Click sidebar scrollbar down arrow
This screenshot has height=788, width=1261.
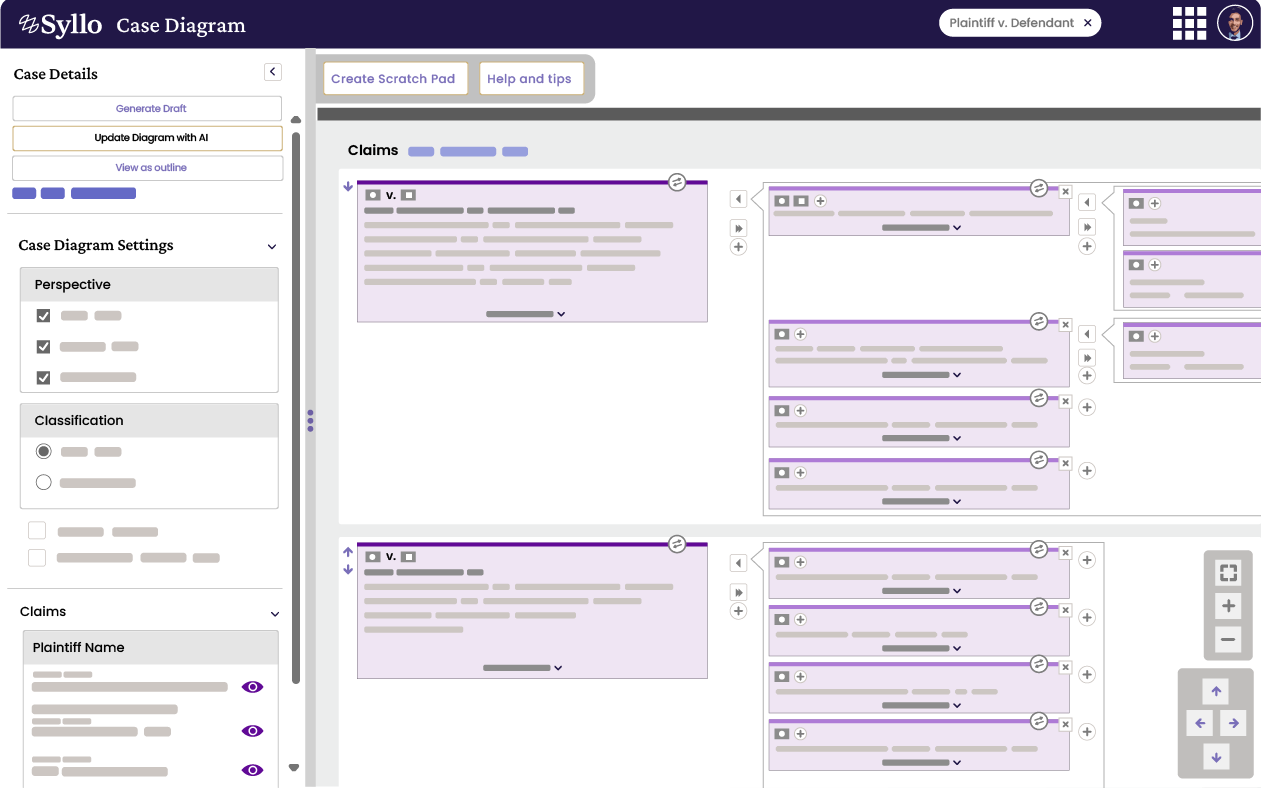click(x=294, y=768)
